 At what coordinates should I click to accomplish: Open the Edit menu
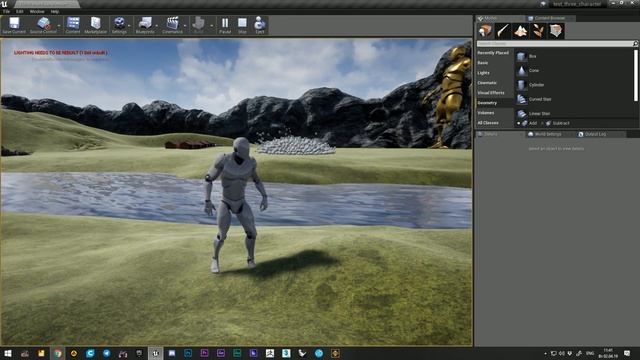(x=20, y=11)
